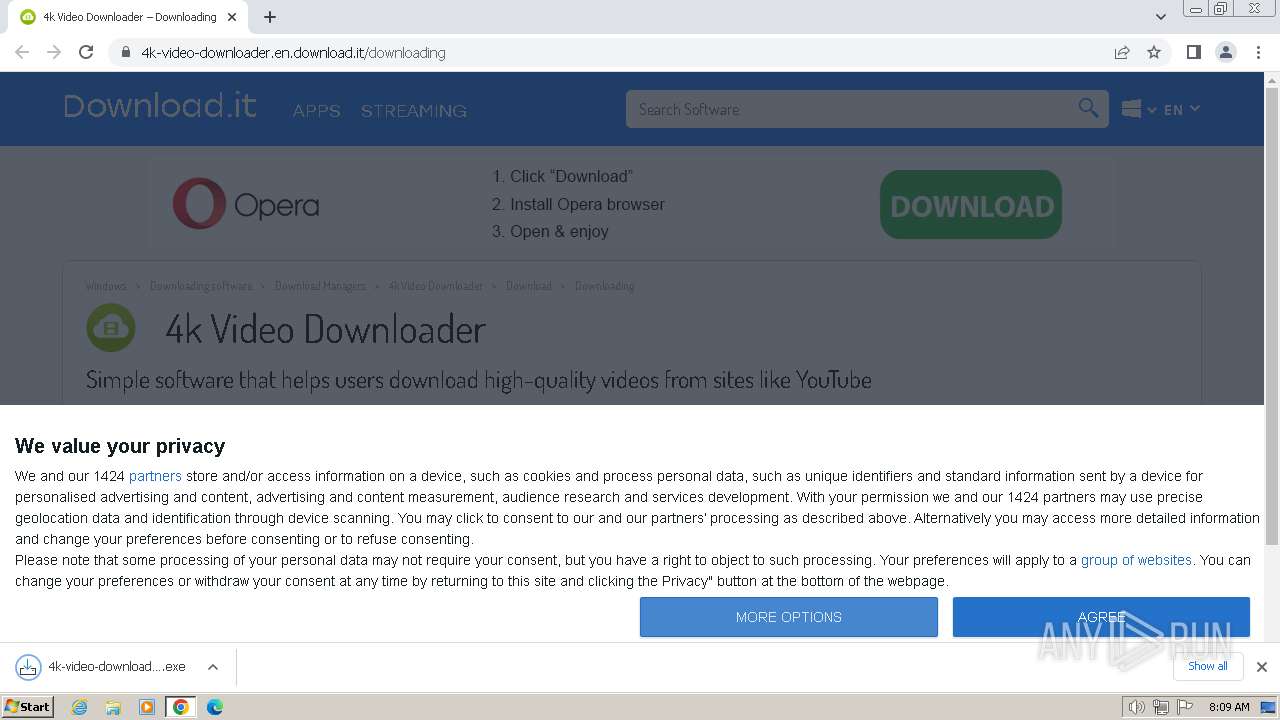
Task: Click the 4k Video Downloader page heading
Action: point(325,329)
